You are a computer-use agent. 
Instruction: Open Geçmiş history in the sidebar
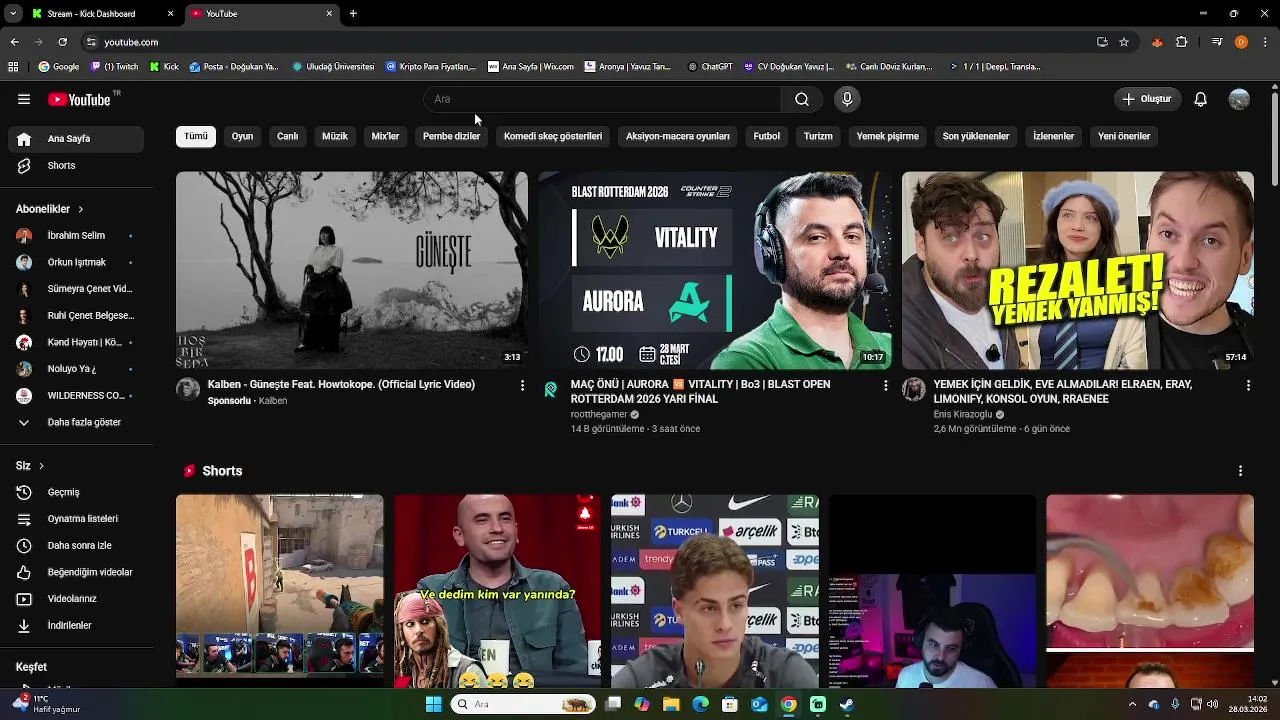[x=76, y=492]
